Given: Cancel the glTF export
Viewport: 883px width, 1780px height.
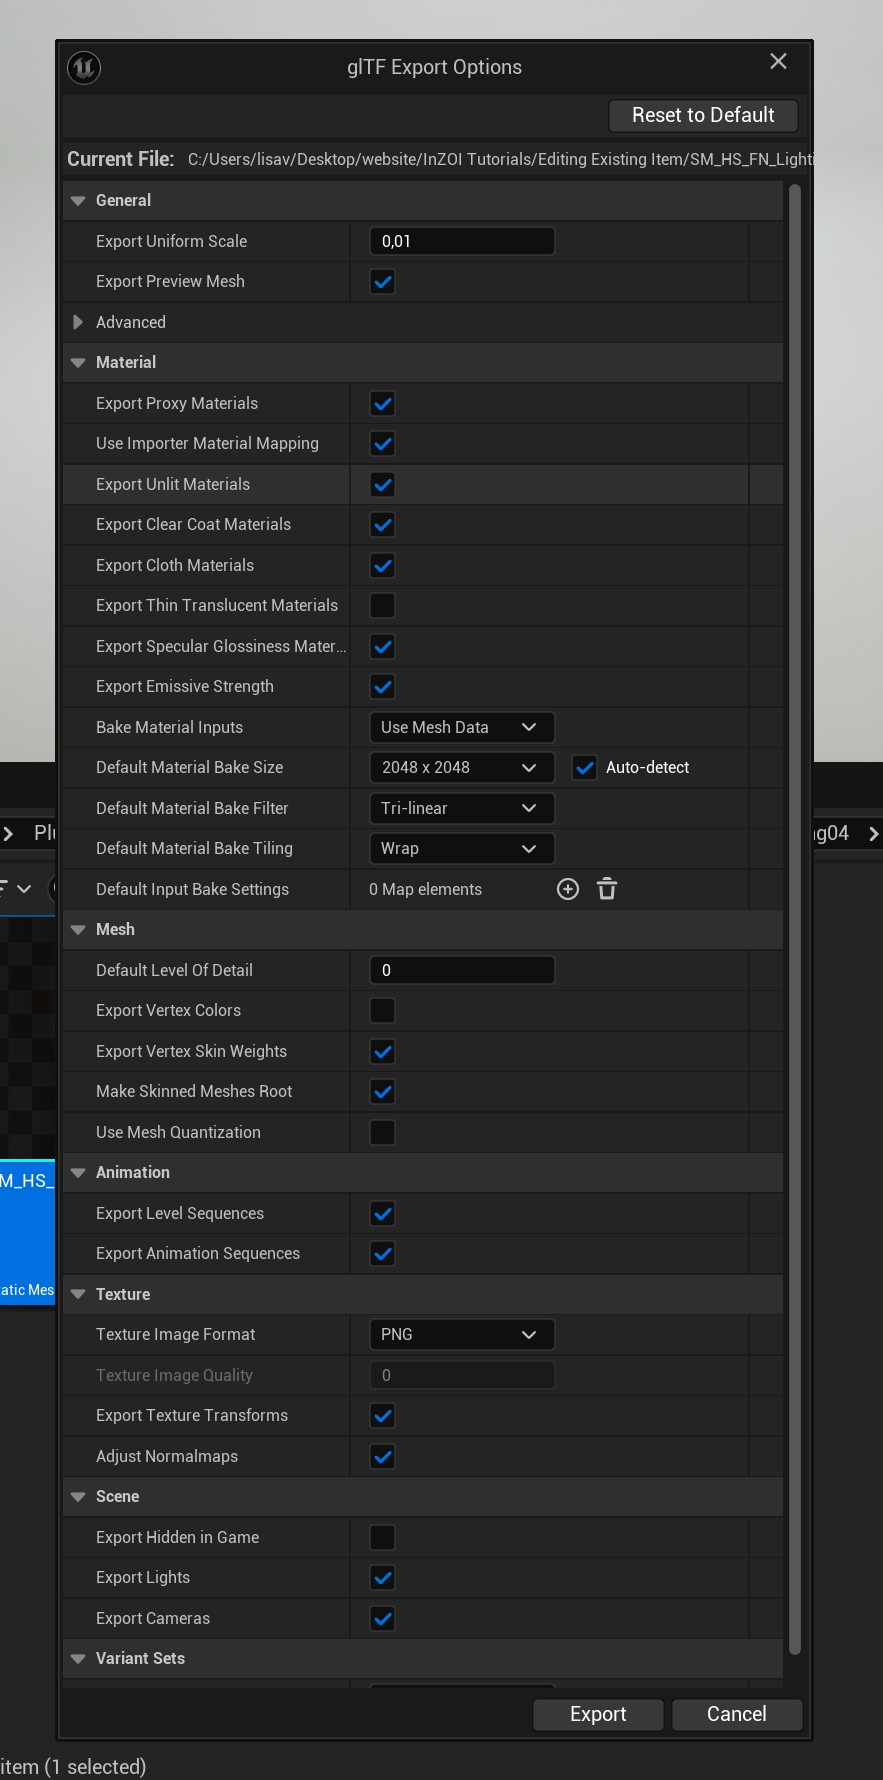Looking at the screenshot, I should [x=737, y=1714].
